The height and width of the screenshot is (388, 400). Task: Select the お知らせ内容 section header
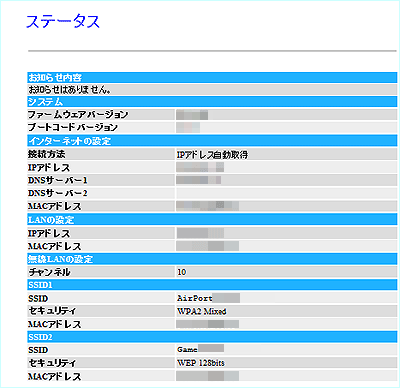[x=212, y=78]
